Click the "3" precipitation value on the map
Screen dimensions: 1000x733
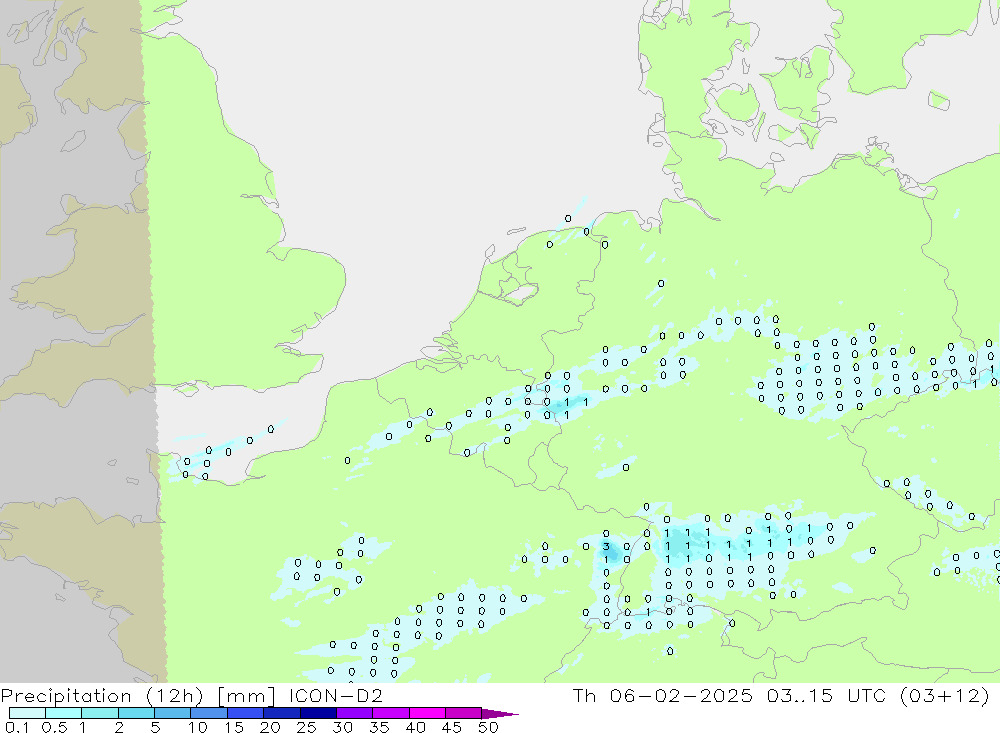pos(606,547)
